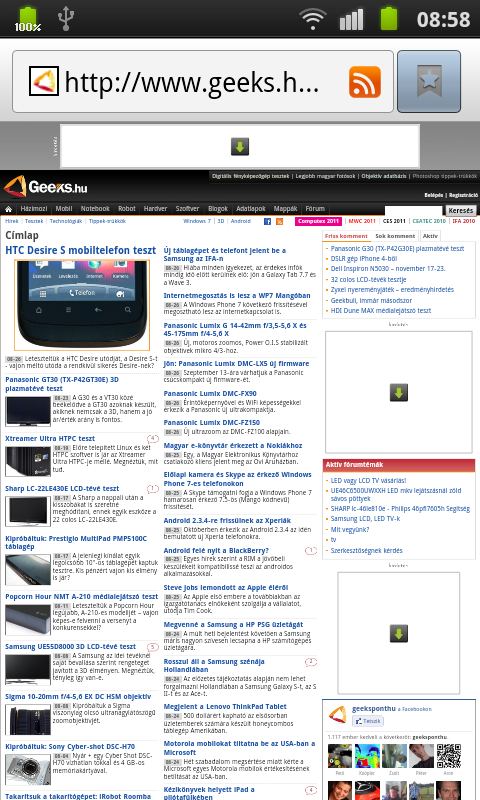
Task: Tap the URL address field
Action: [x=203, y=82]
